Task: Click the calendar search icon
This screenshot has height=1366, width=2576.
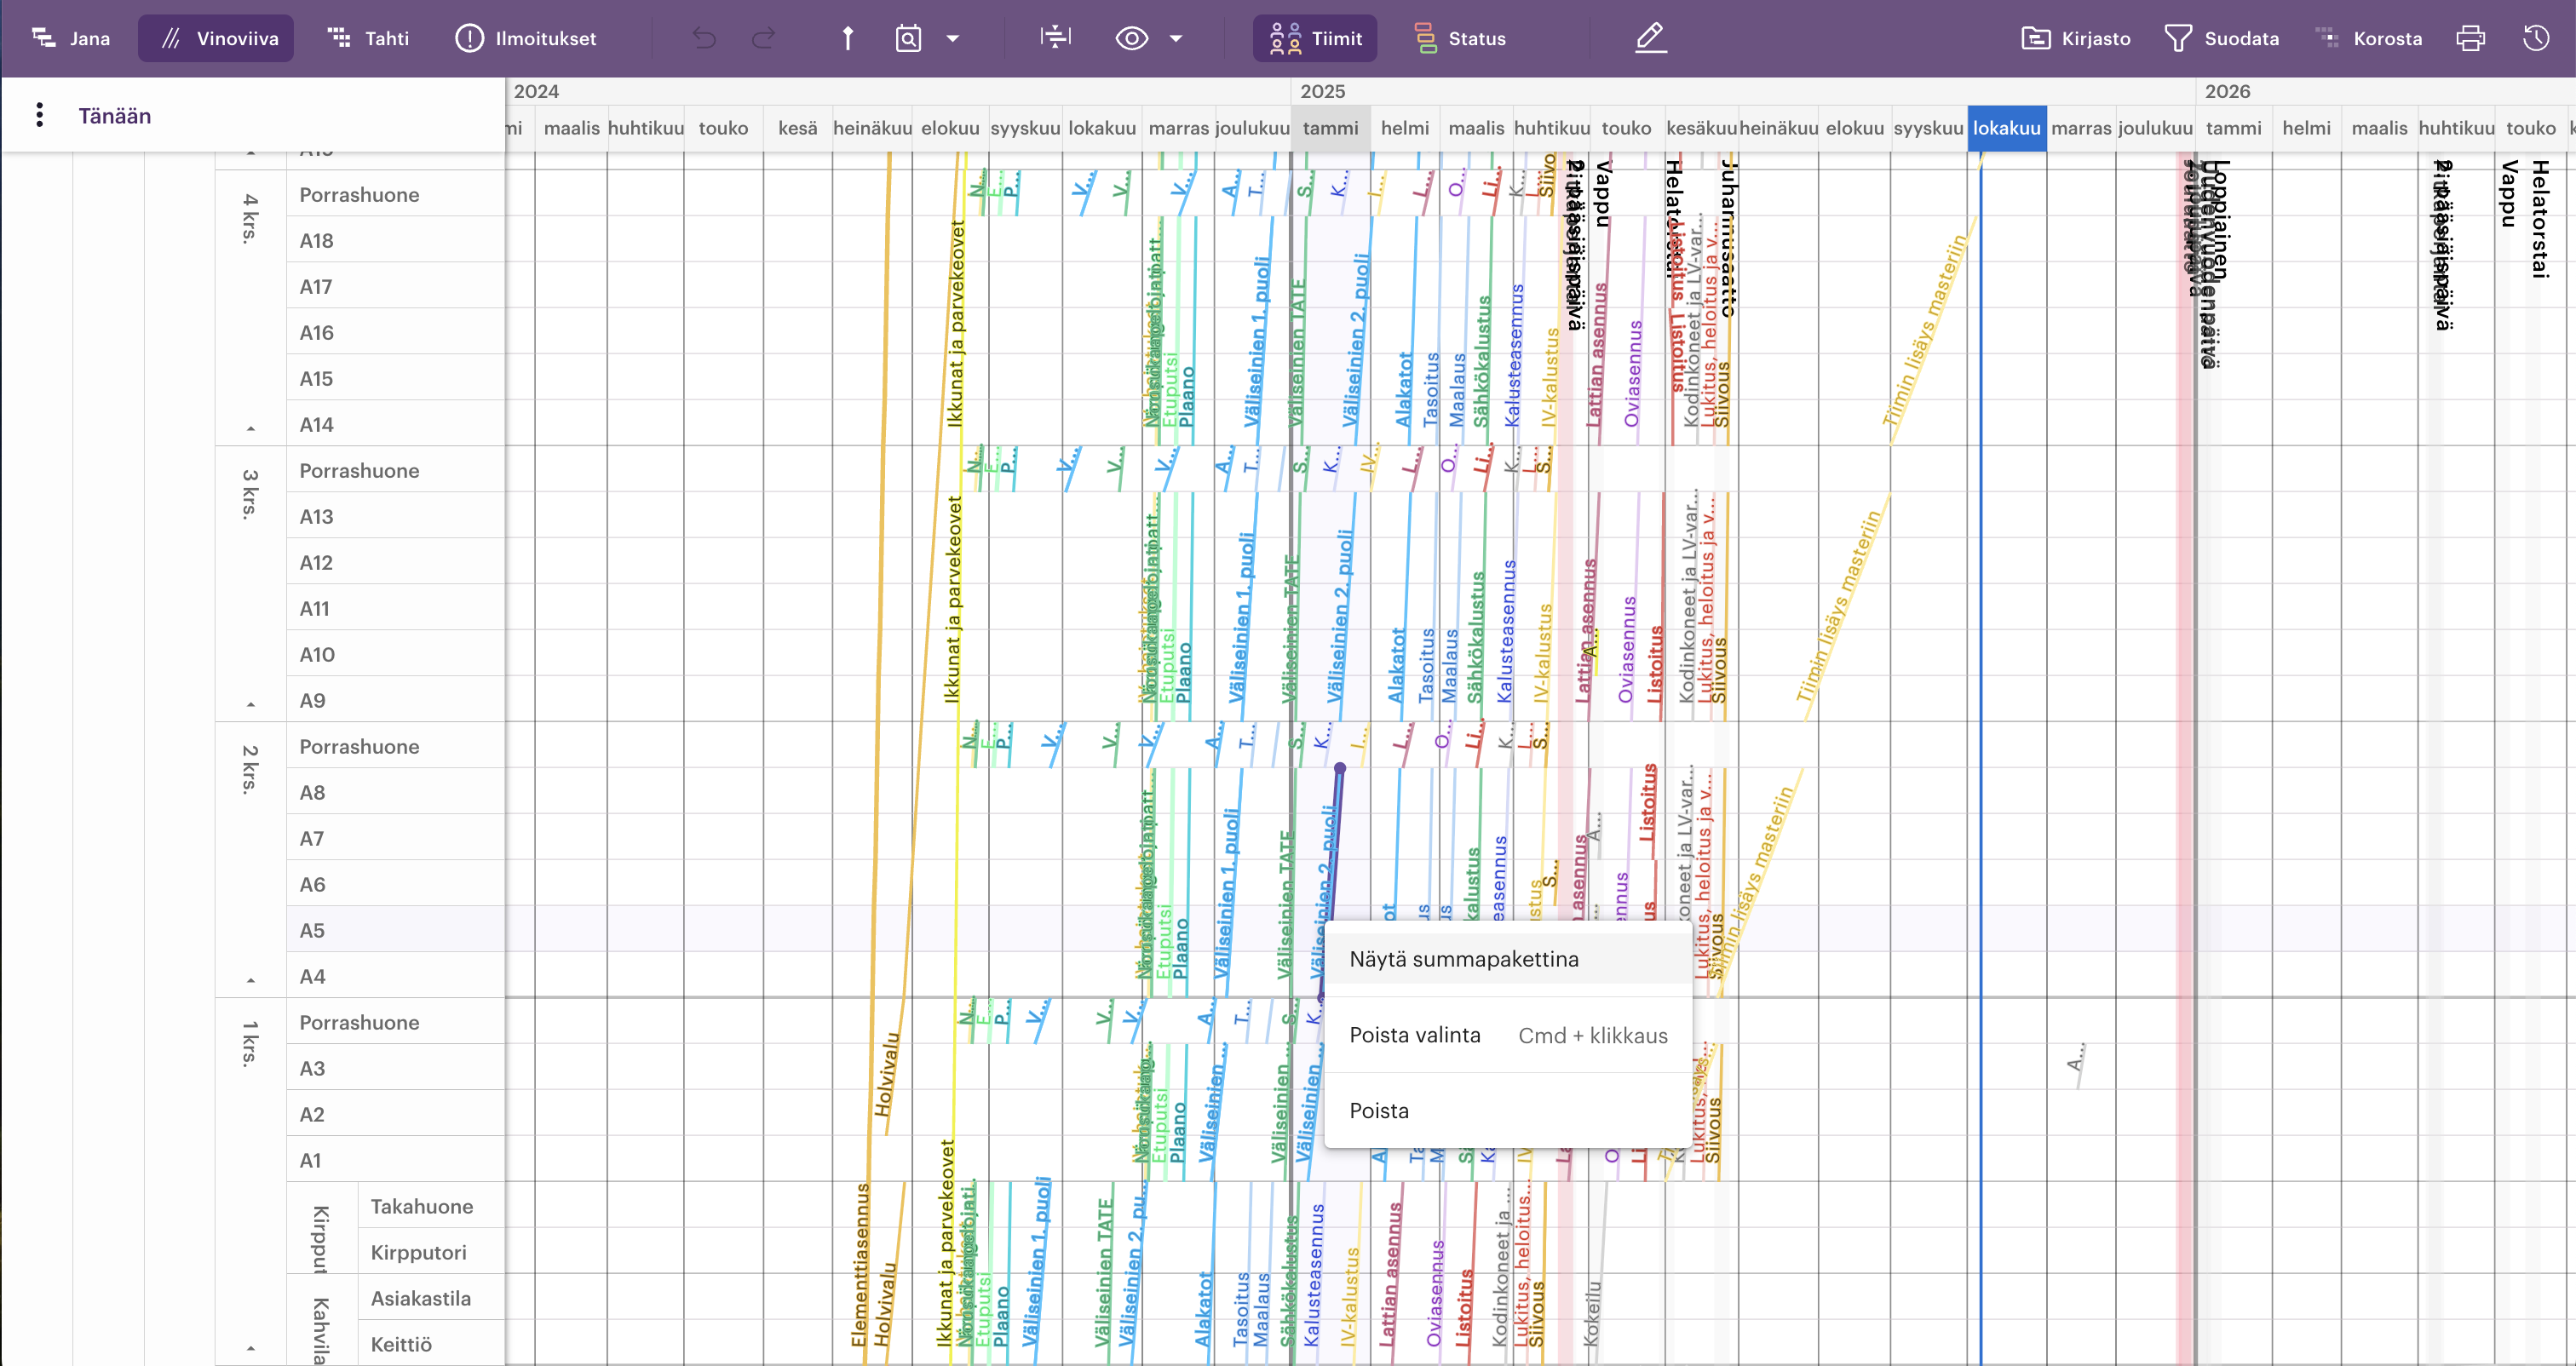Action: coord(908,38)
